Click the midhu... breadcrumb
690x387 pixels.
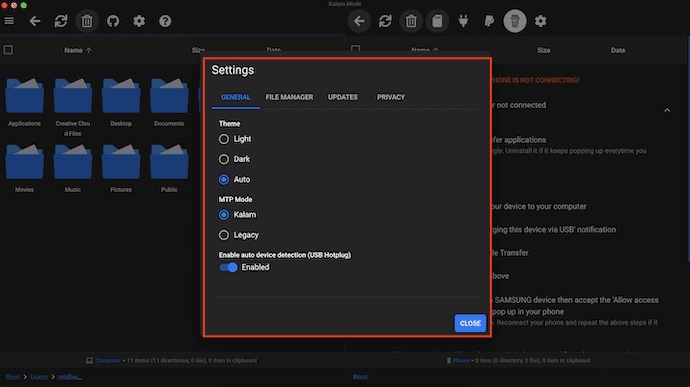point(70,377)
